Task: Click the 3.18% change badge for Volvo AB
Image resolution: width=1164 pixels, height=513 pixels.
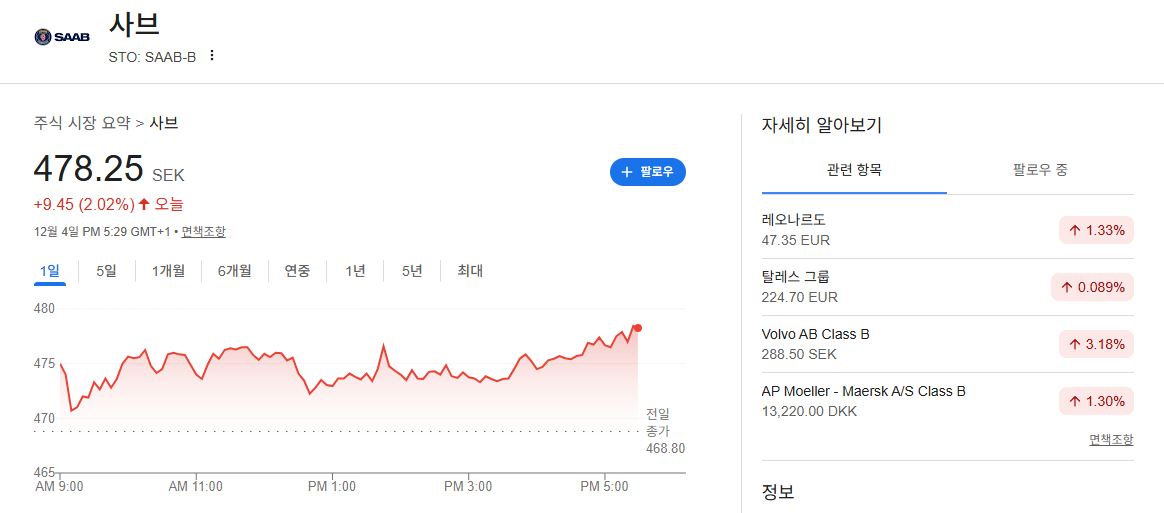Action: point(1096,344)
